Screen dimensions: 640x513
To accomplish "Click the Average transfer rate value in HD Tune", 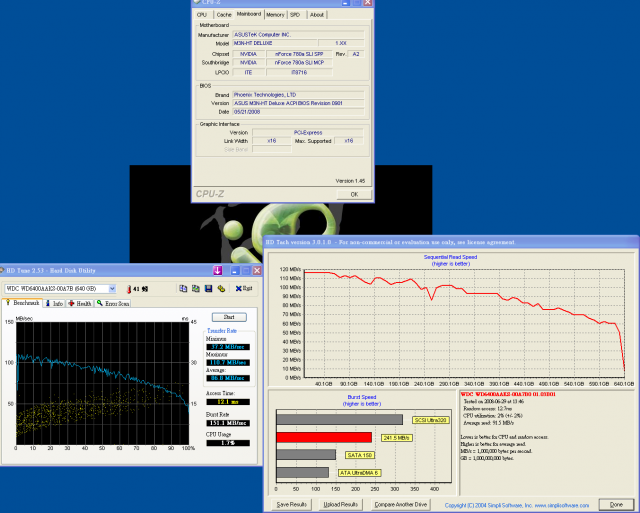I will coord(228,378).
